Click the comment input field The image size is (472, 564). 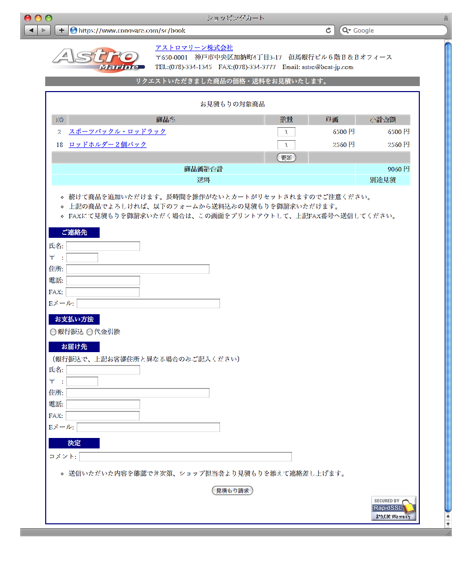pos(186,457)
